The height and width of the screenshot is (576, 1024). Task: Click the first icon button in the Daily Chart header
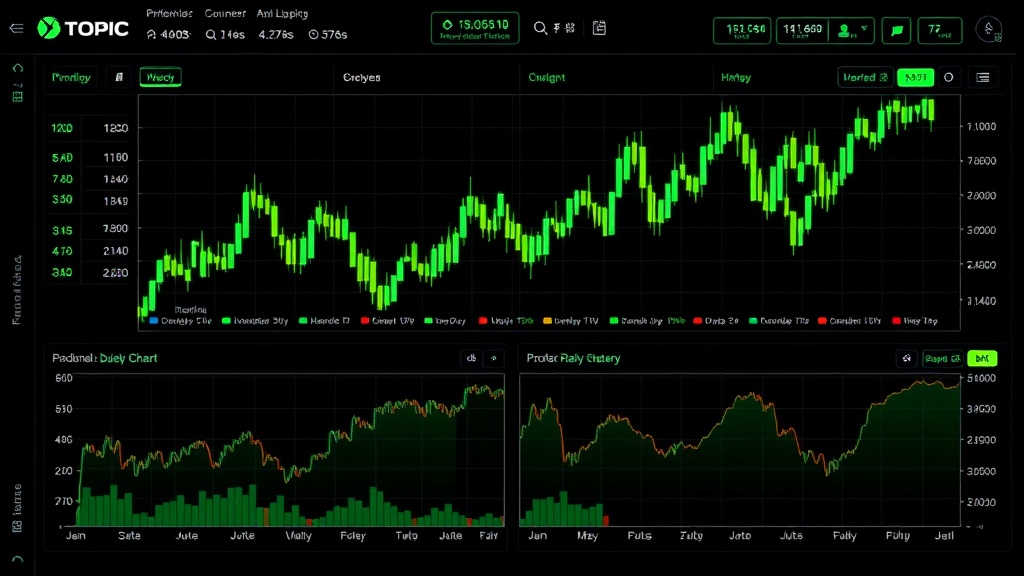472,358
